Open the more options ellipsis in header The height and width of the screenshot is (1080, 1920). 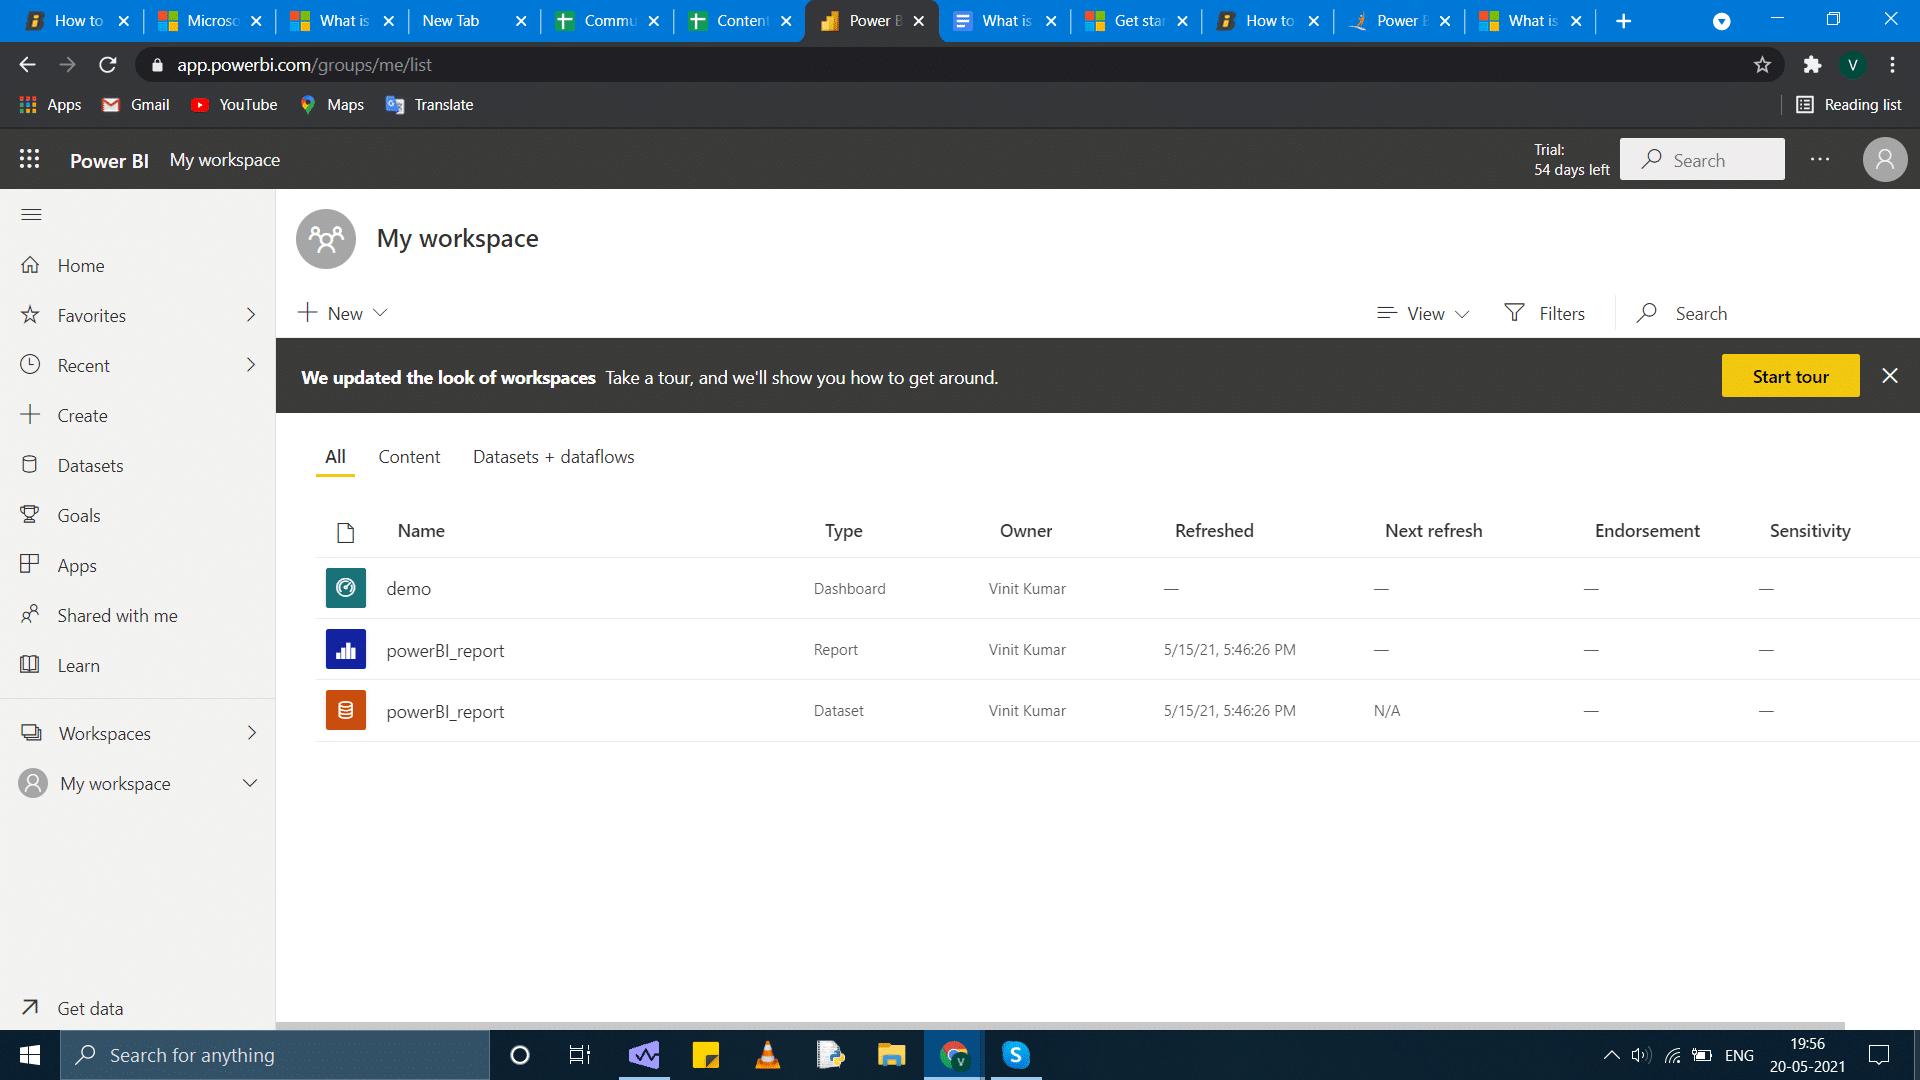click(1820, 159)
